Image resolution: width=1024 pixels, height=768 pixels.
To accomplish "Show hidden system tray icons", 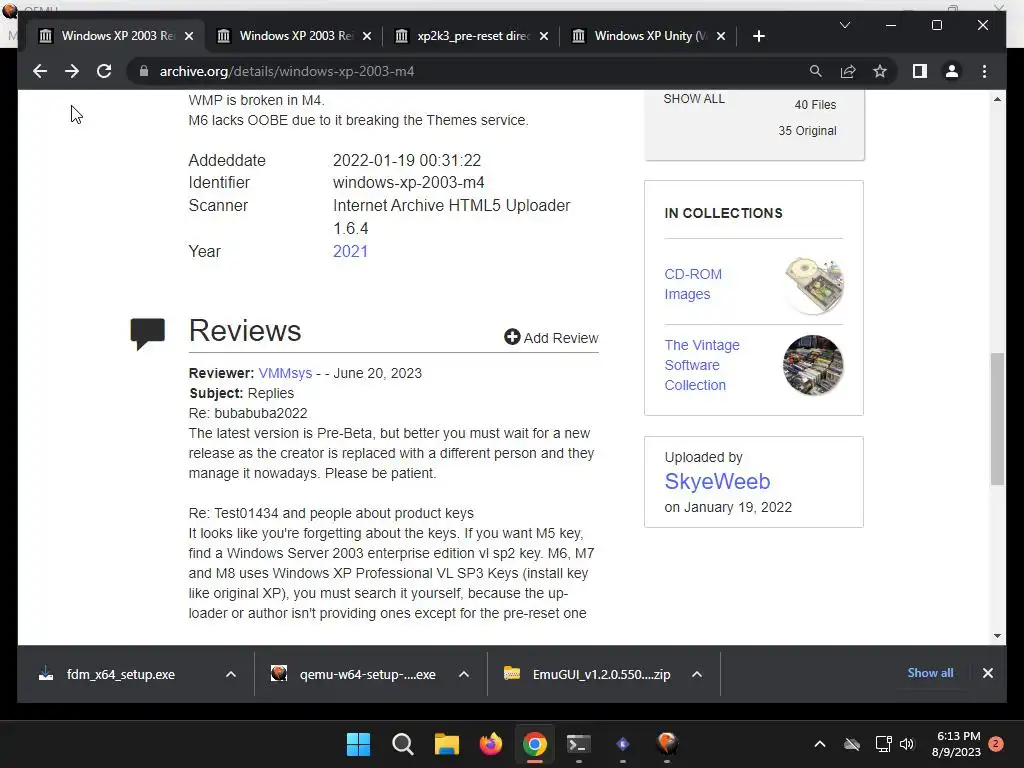I will 820,744.
